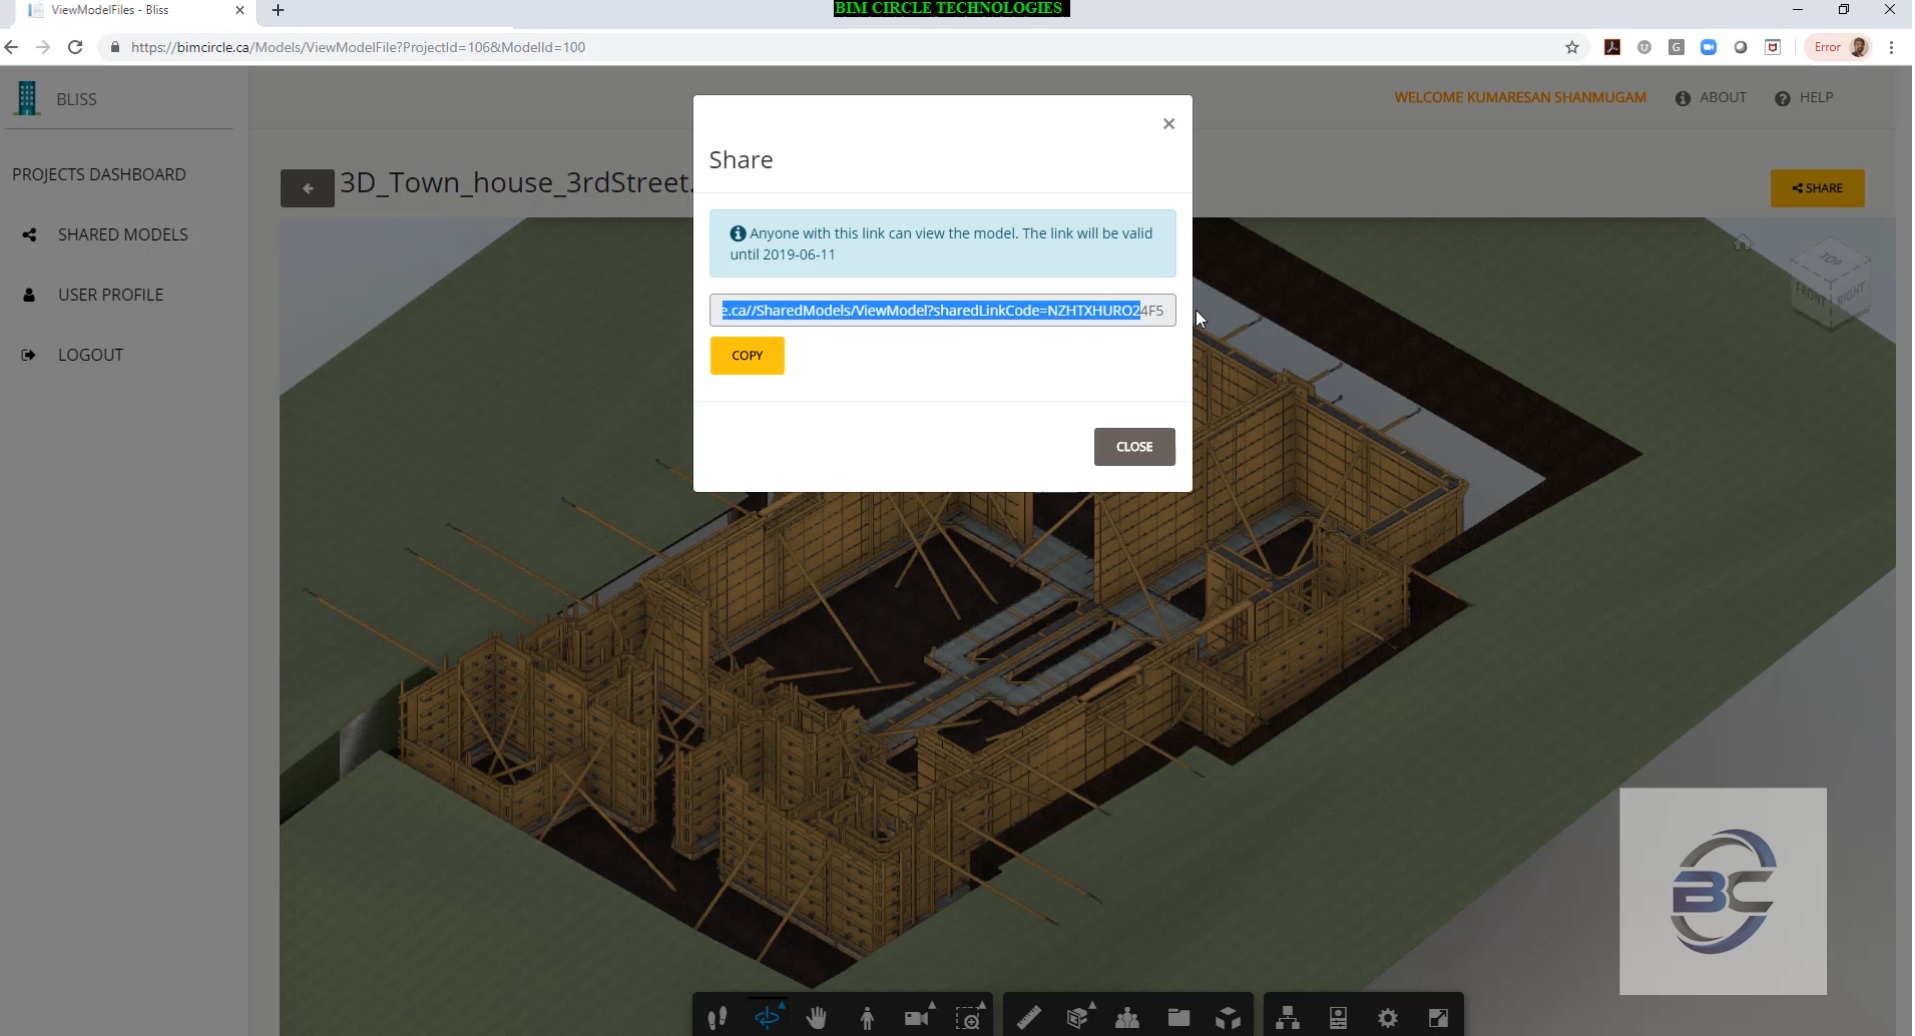Activate the Measure ruler tool

point(1028,1018)
